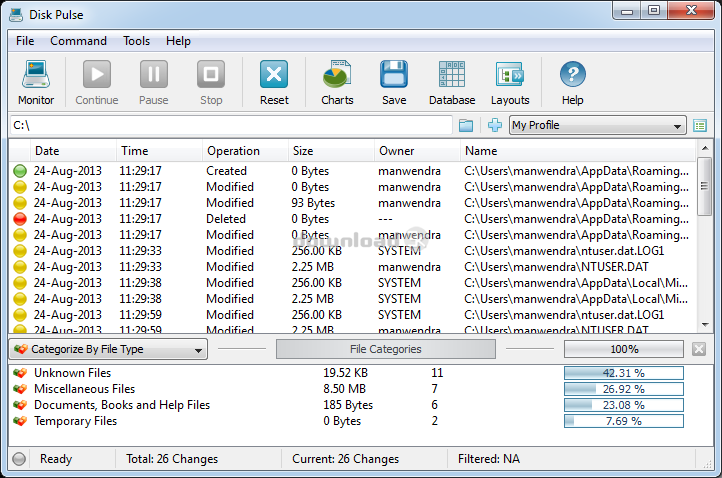722x478 pixels.
Task: Click the 42.31 % progress bar
Action: tap(624, 373)
